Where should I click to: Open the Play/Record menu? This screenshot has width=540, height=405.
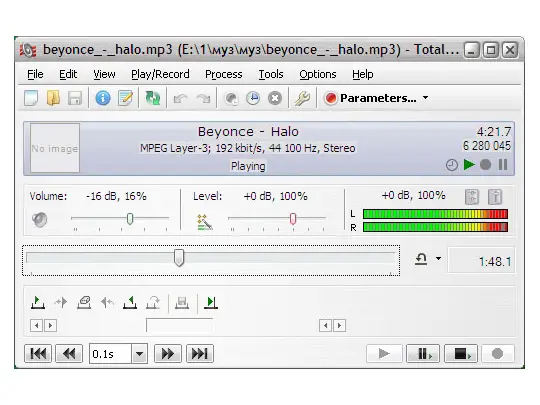point(160,74)
